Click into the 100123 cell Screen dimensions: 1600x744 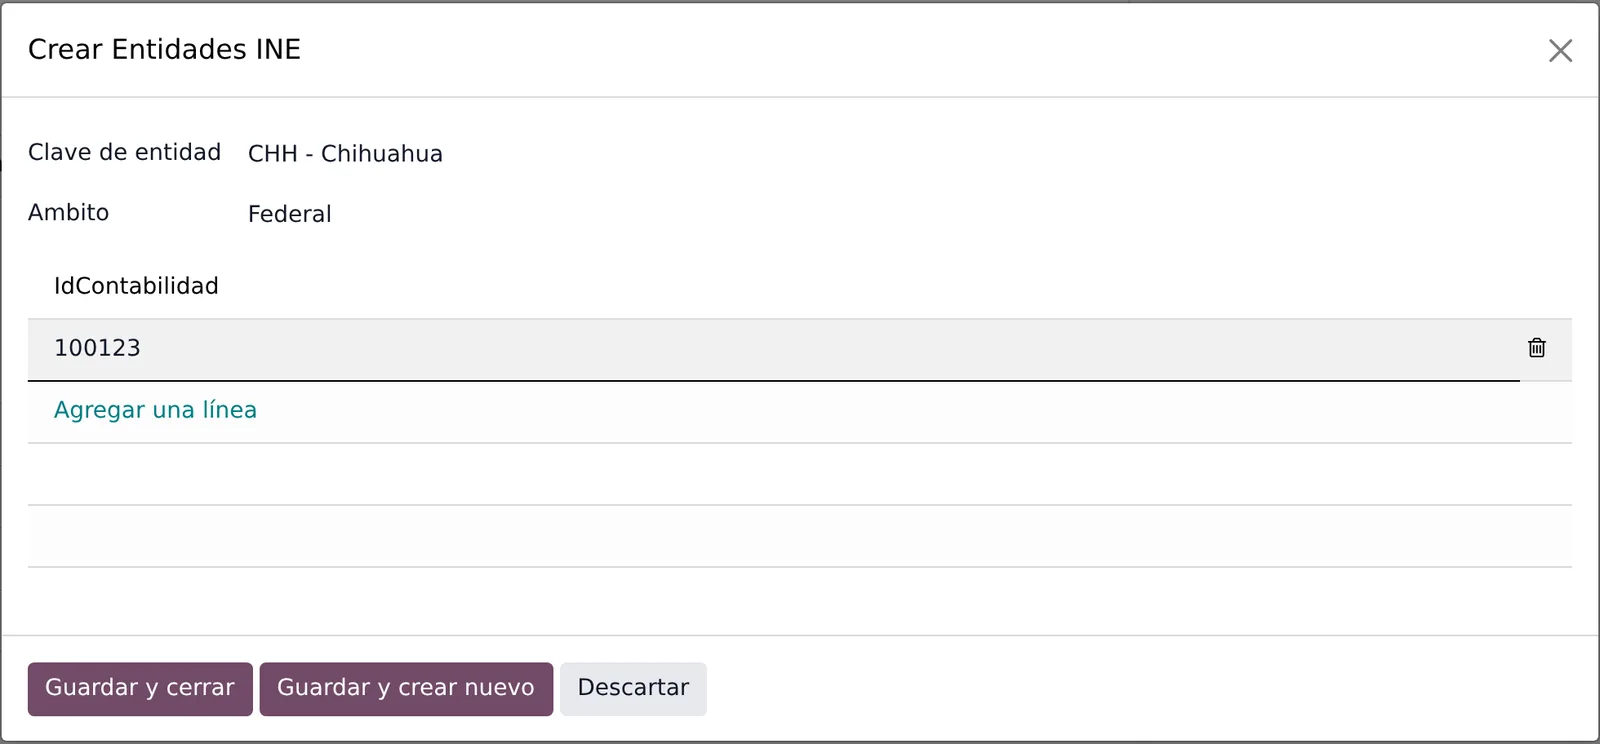[x=97, y=348]
